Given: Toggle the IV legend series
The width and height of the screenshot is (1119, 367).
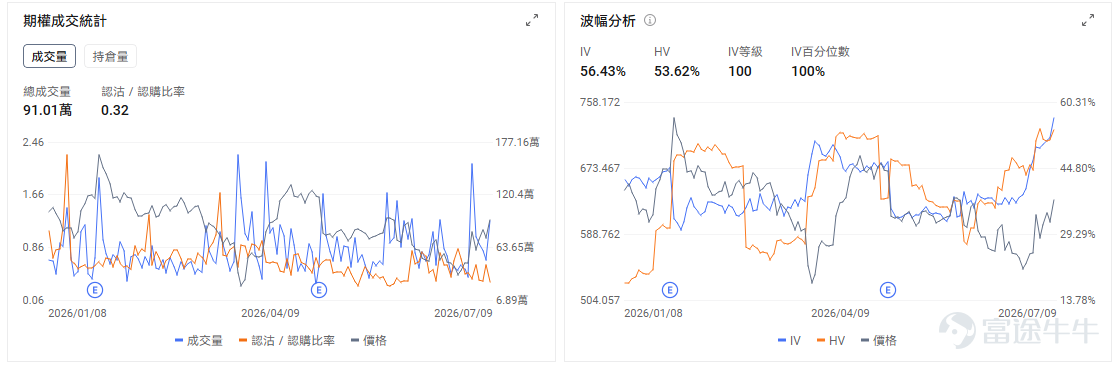Looking at the screenshot, I should click(x=789, y=341).
